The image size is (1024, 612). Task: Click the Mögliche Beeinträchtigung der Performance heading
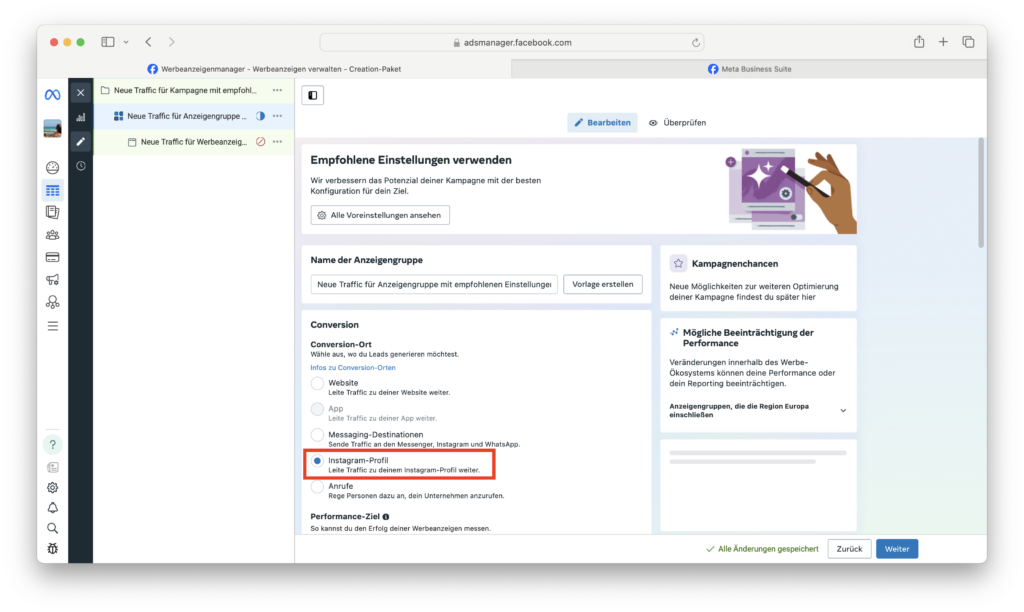pyautogui.click(x=748, y=338)
